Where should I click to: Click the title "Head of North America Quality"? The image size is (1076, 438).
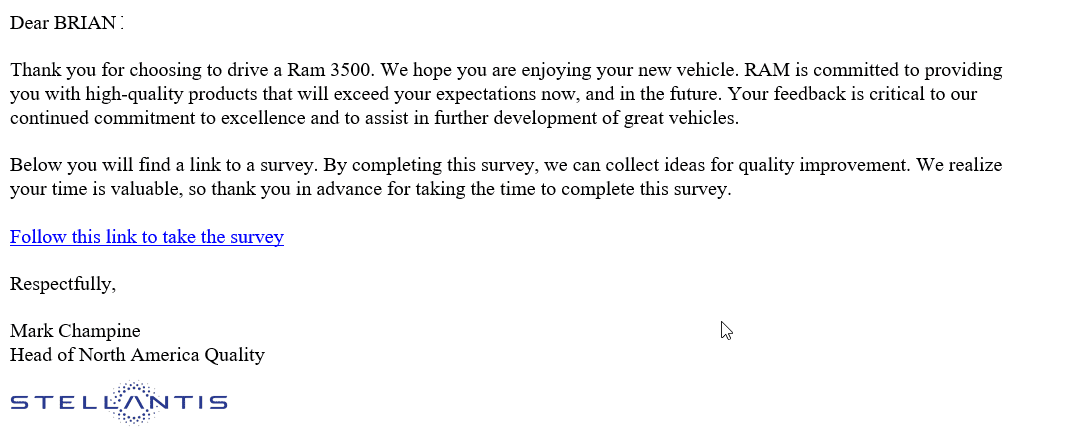pyautogui.click(x=137, y=355)
